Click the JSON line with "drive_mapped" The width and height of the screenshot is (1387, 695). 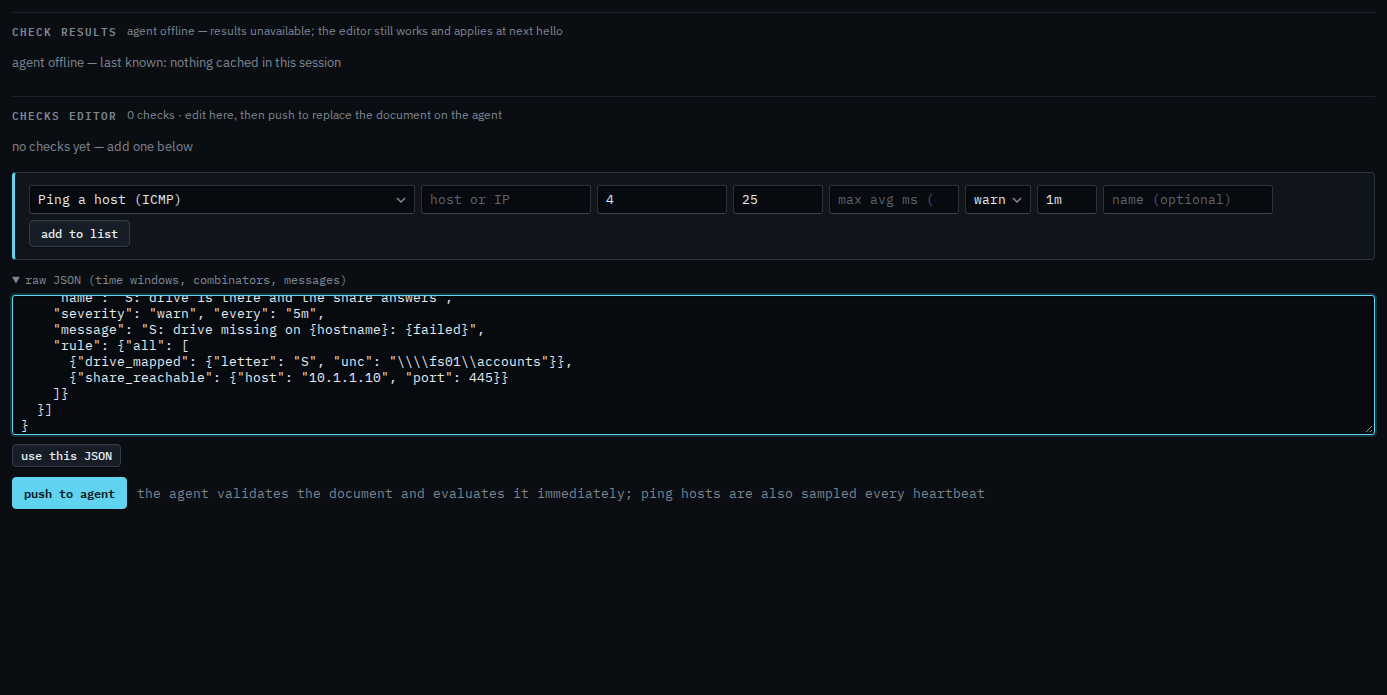tap(320, 361)
